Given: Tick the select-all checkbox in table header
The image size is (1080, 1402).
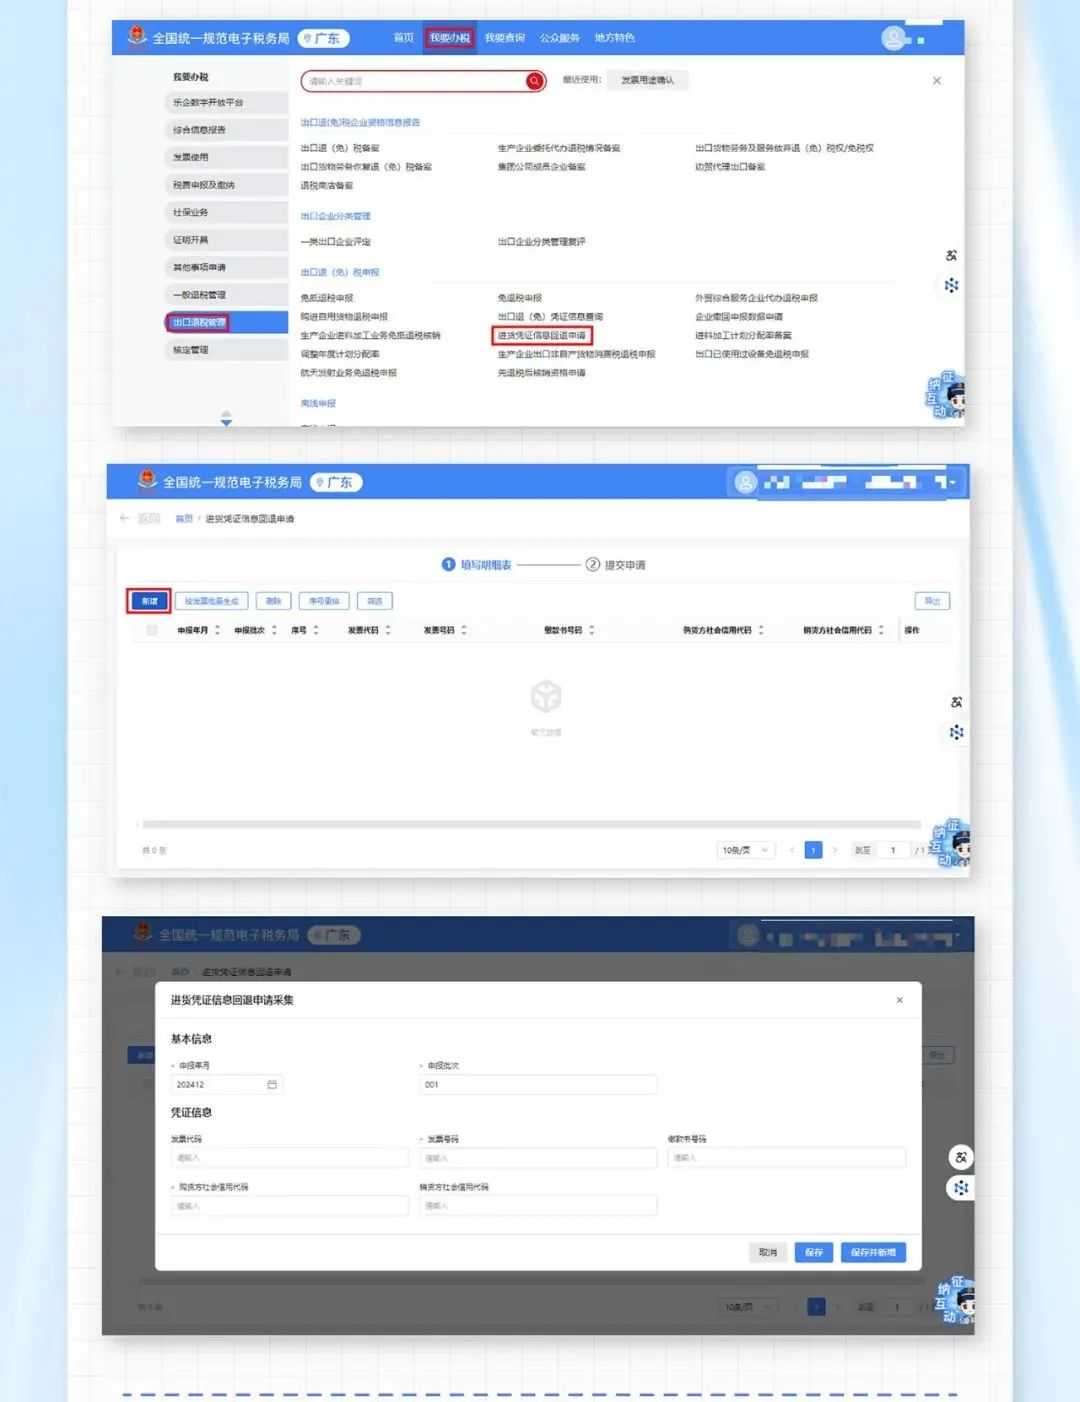Looking at the screenshot, I should (152, 630).
